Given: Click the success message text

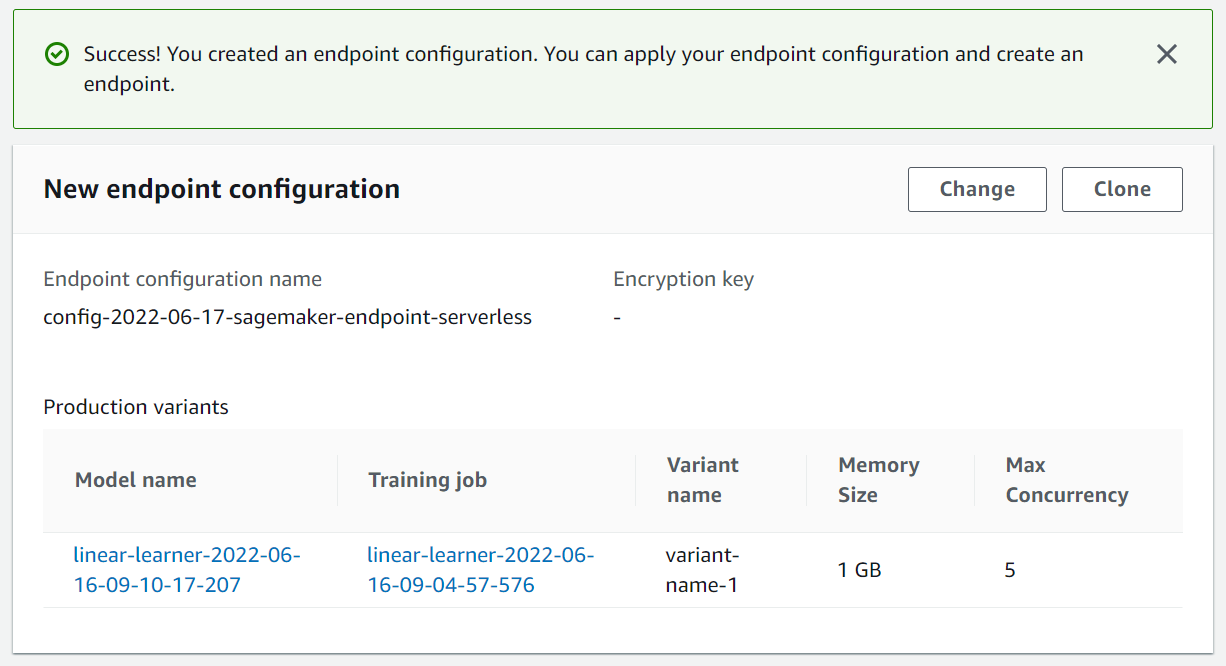Looking at the screenshot, I should [583, 69].
